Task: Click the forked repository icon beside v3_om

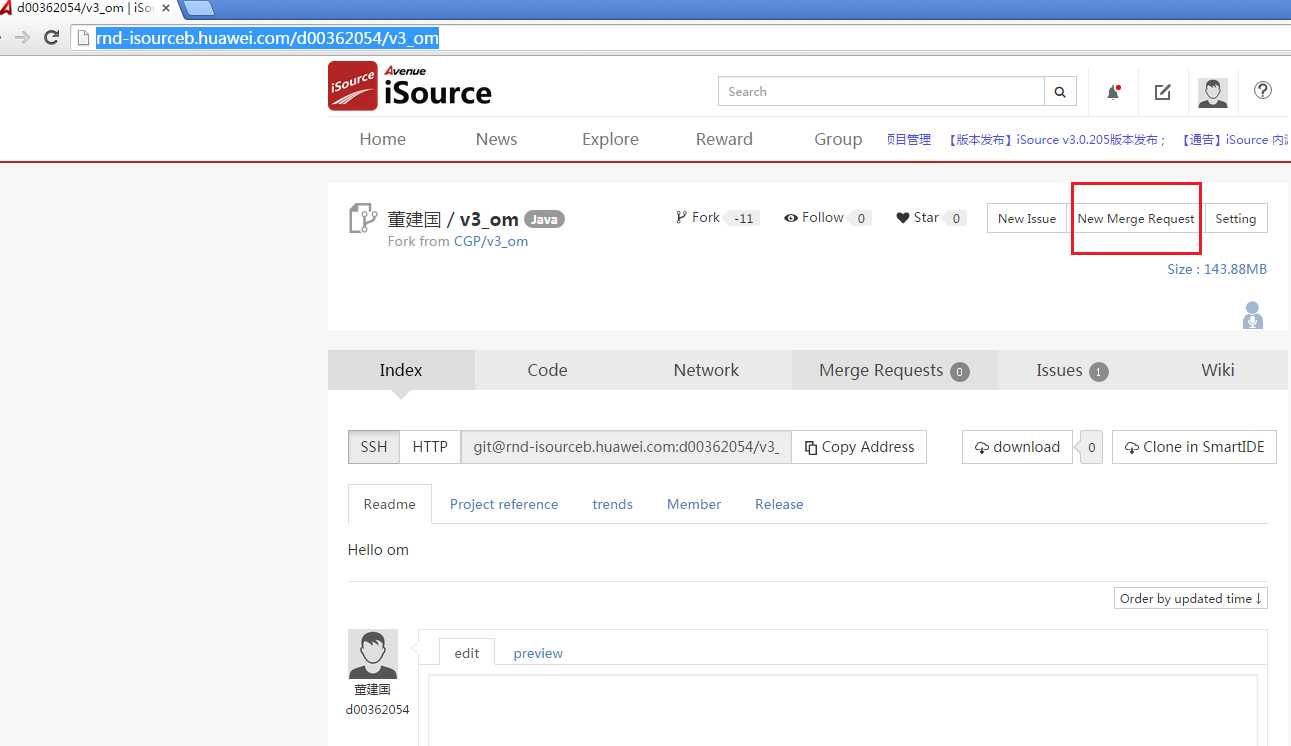Action: click(362, 218)
